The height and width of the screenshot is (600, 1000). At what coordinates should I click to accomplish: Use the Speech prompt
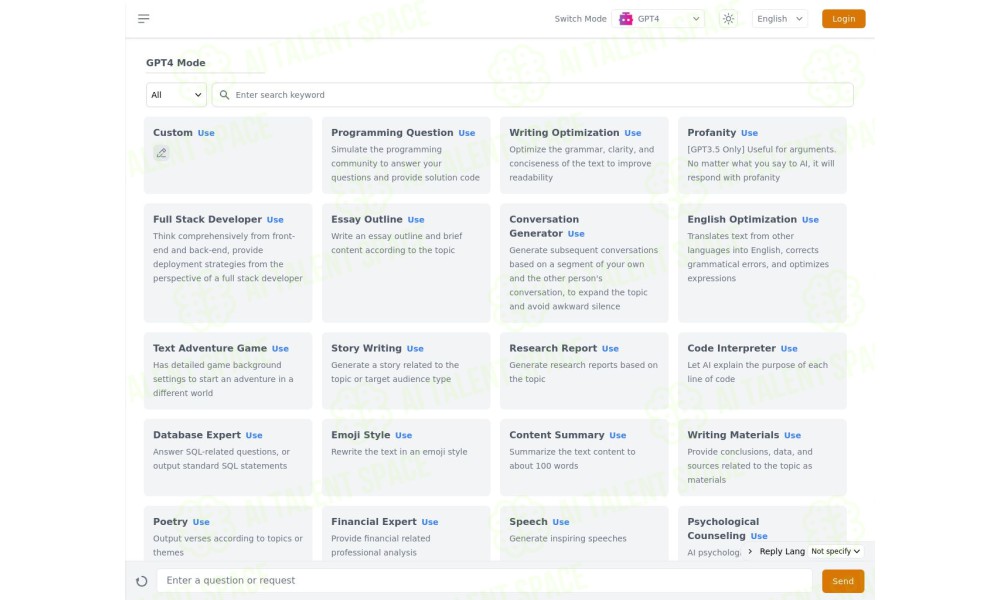tap(561, 522)
